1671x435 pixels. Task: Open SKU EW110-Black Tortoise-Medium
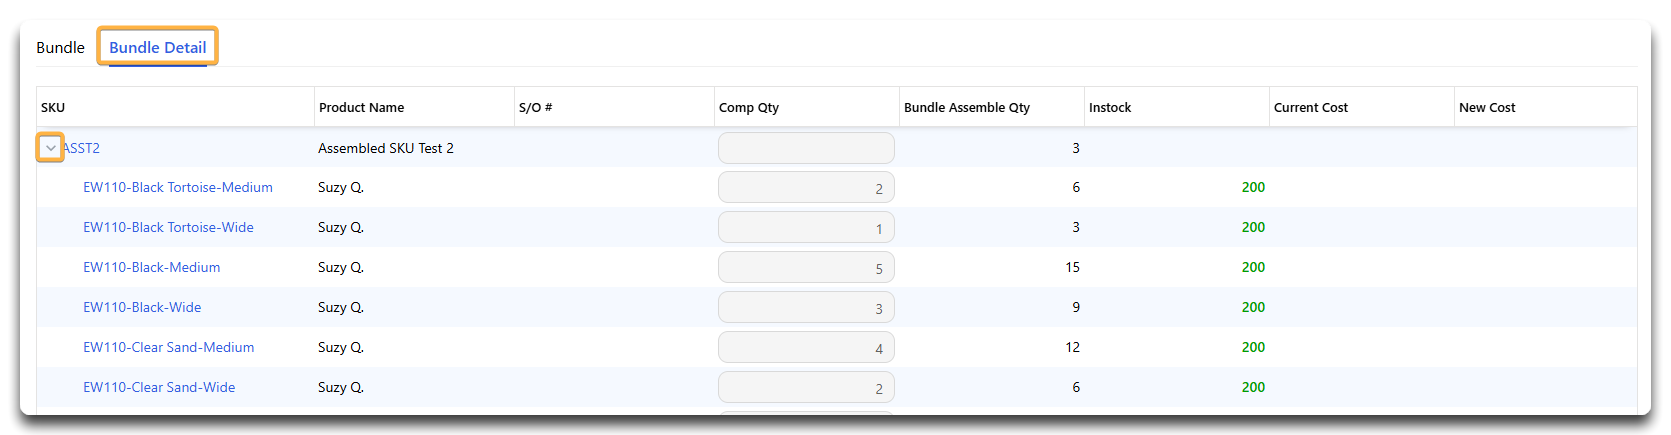(178, 187)
